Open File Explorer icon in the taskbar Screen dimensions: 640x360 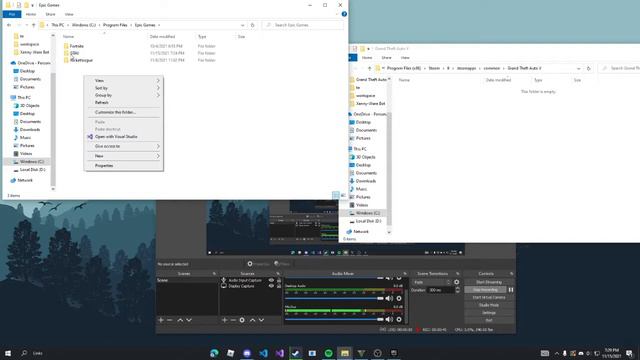pos(345,353)
